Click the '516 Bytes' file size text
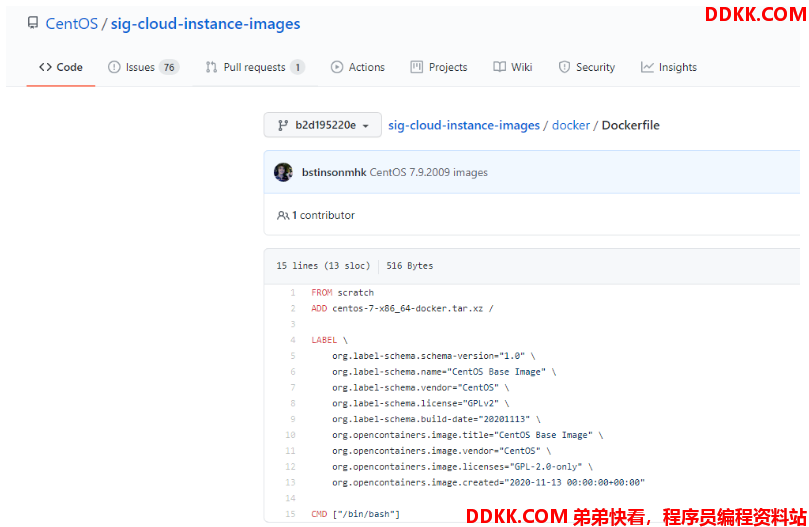Screen dimensions: 809x527 point(410,266)
